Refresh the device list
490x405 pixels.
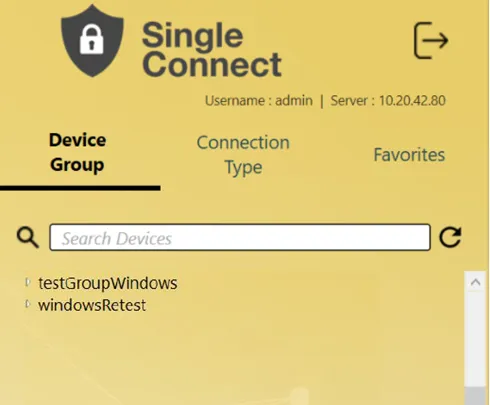pyautogui.click(x=450, y=237)
